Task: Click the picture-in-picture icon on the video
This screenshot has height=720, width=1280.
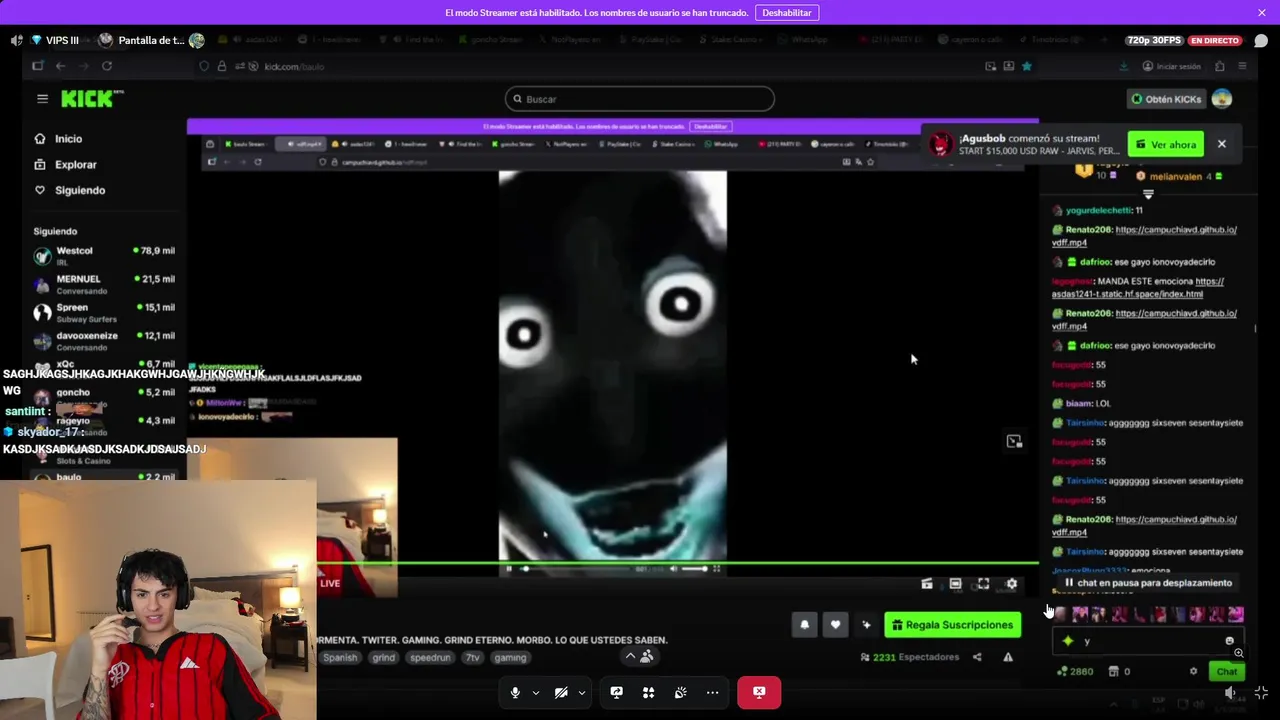Action: (x=1014, y=441)
